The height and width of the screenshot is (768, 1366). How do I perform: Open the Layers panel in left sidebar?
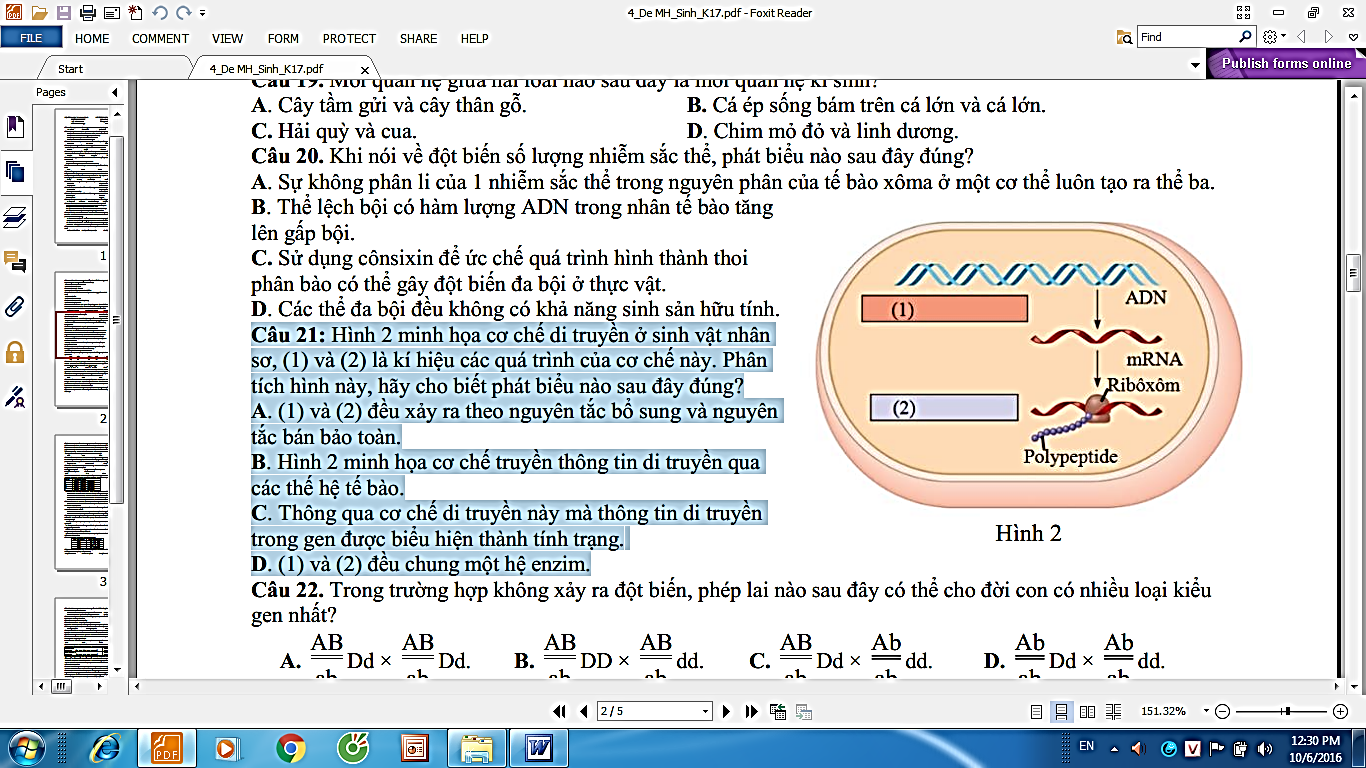pyautogui.click(x=15, y=217)
